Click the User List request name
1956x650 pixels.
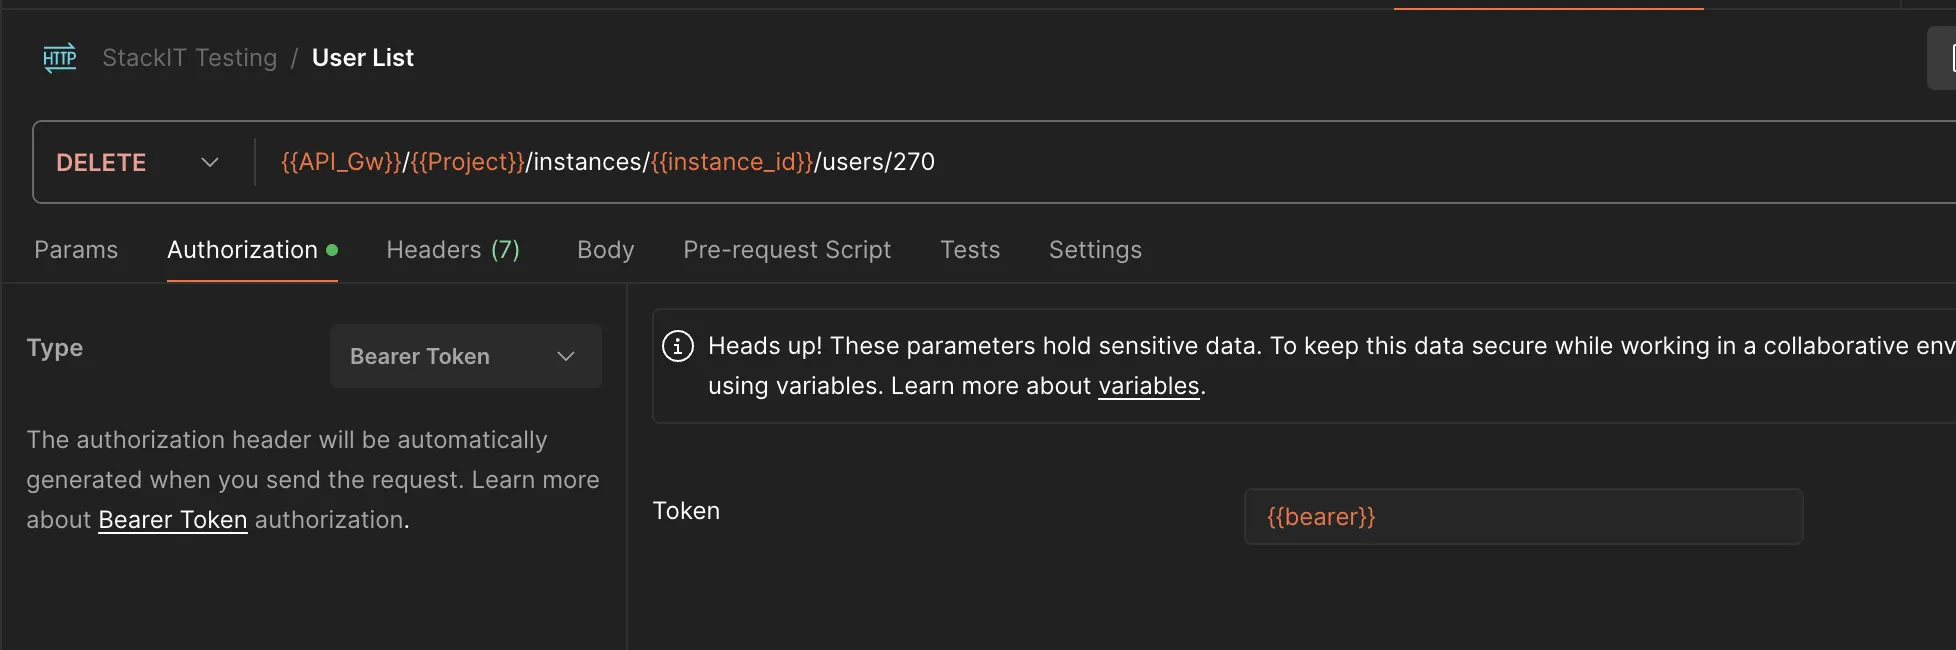point(363,58)
